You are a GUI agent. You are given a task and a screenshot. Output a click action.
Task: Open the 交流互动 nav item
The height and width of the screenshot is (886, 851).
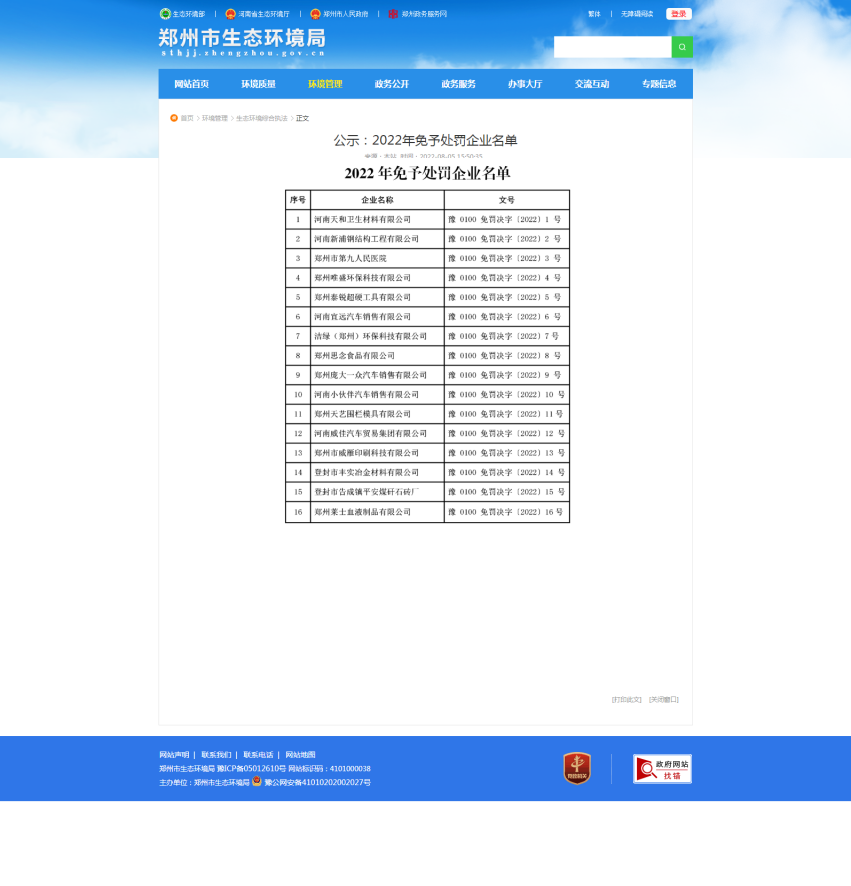click(592, 84)
